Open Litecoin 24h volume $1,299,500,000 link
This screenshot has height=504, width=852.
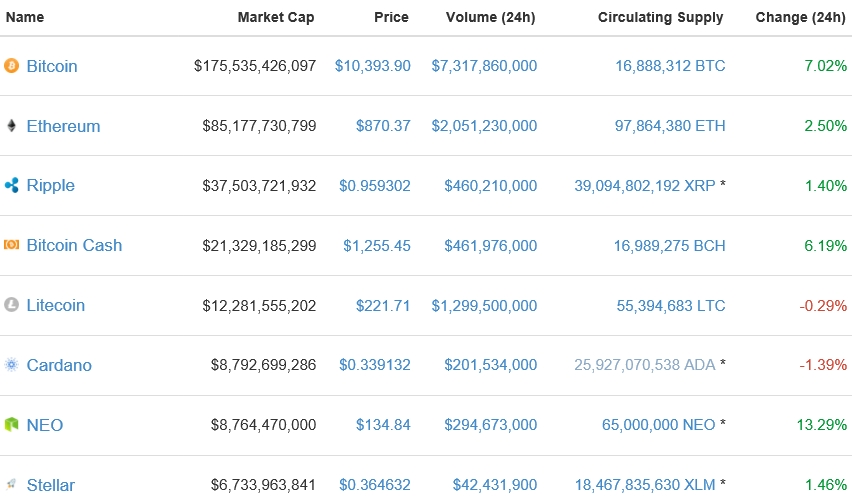point(484,305)
